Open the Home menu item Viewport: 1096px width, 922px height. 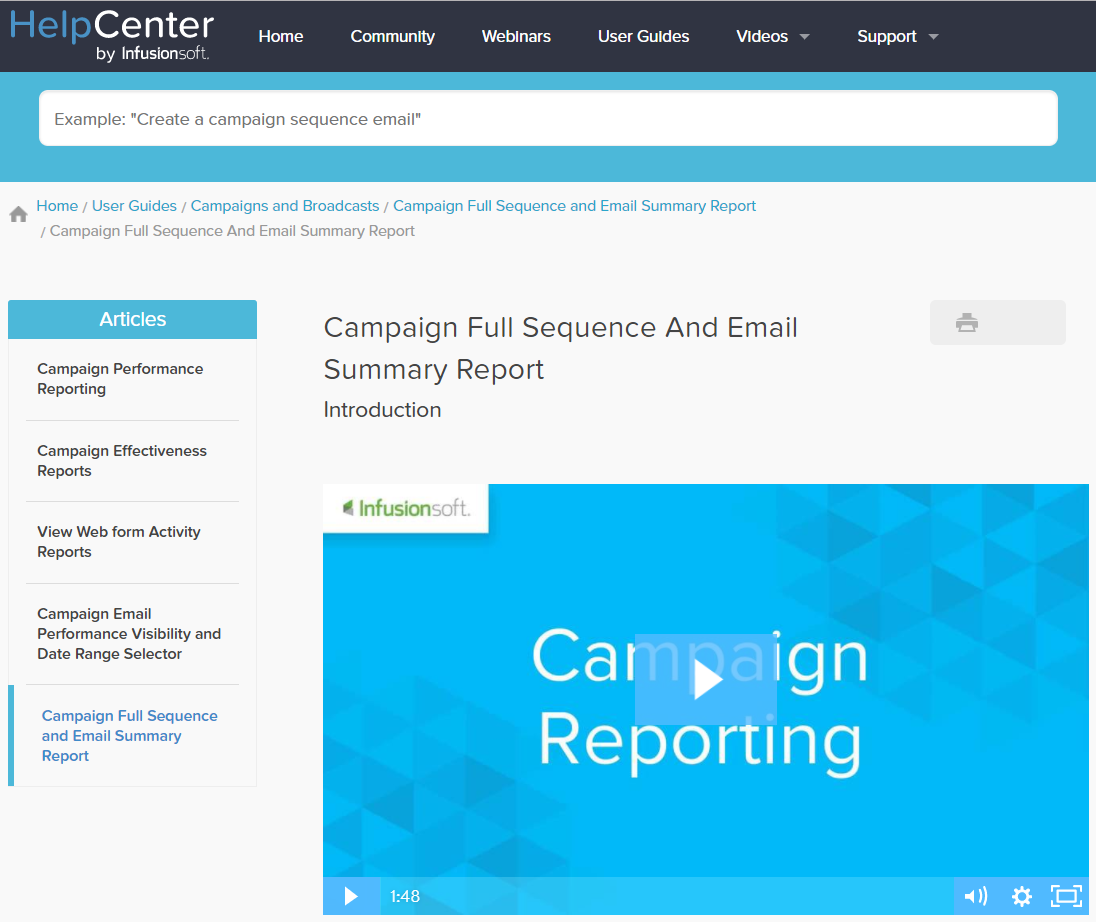[x=281, y=36]
